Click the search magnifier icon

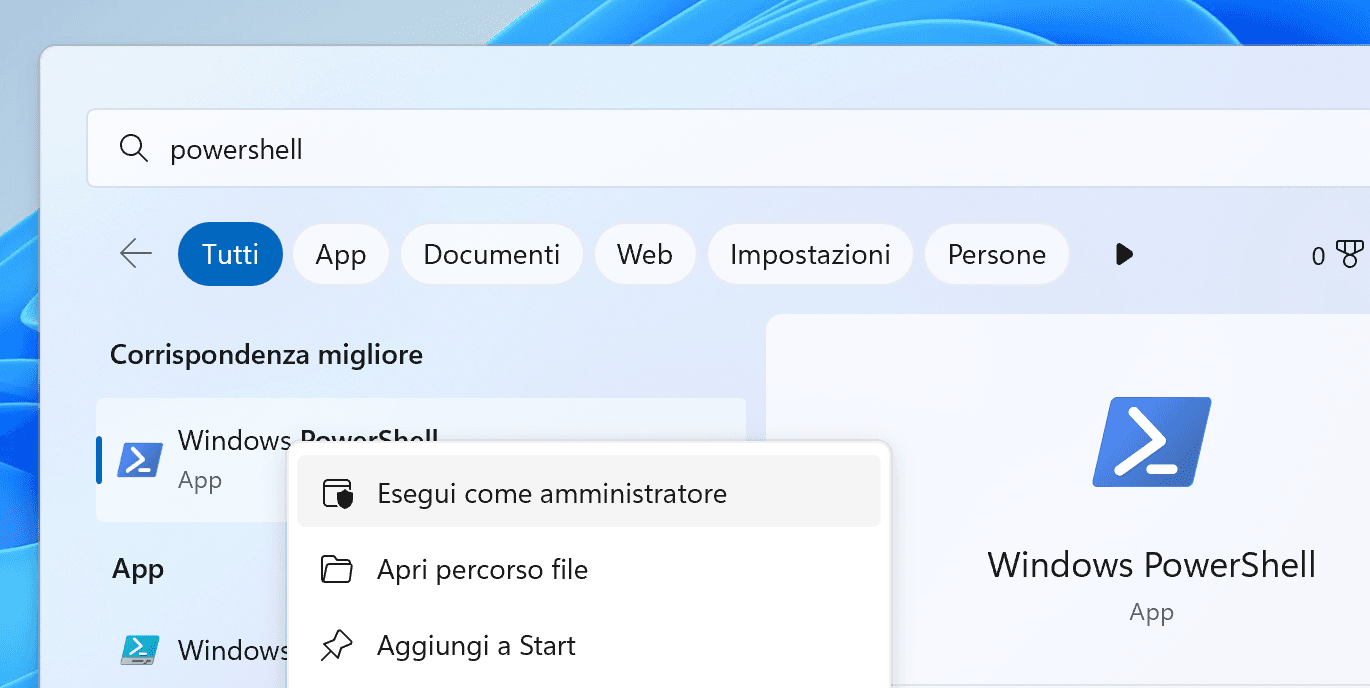coord(134,149)
